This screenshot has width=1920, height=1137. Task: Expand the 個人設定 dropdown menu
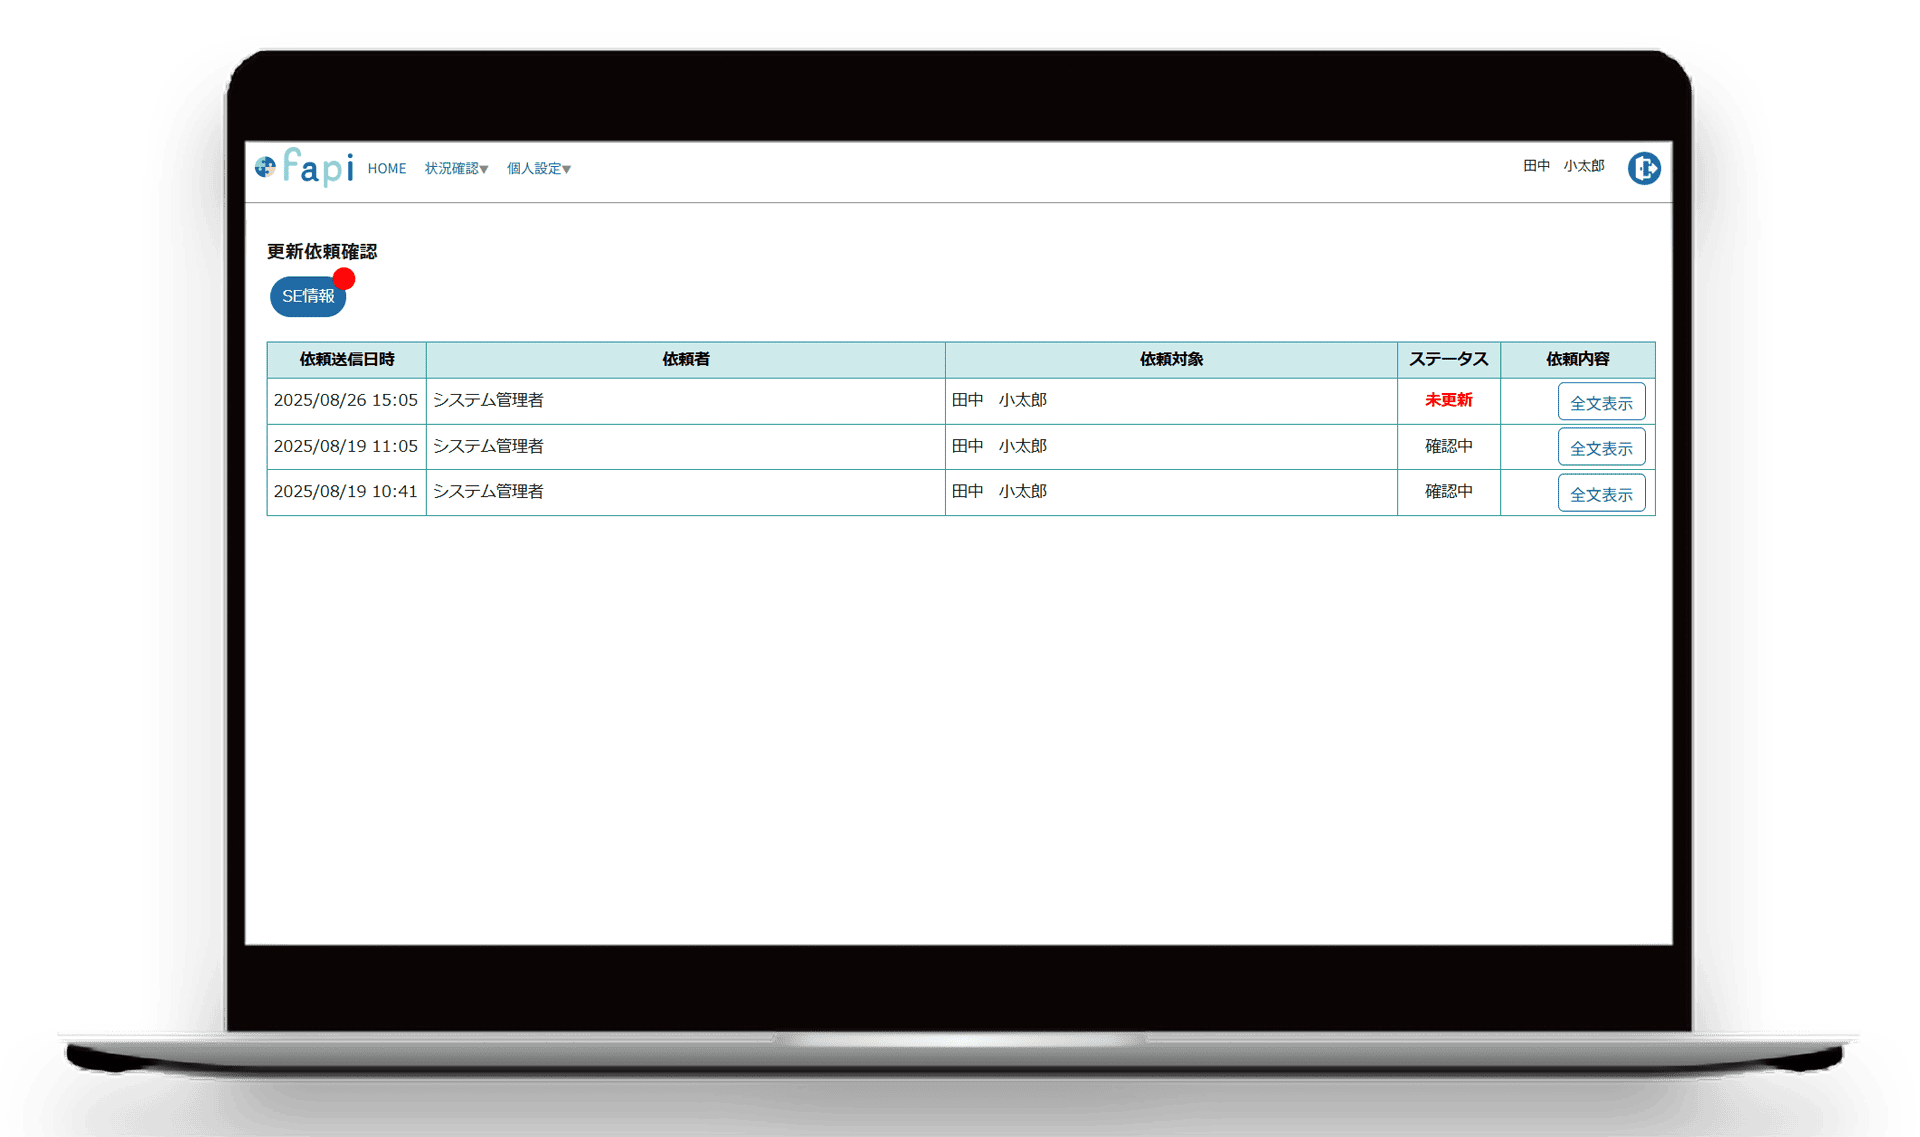pyautogui.click(x=538, y=169)
